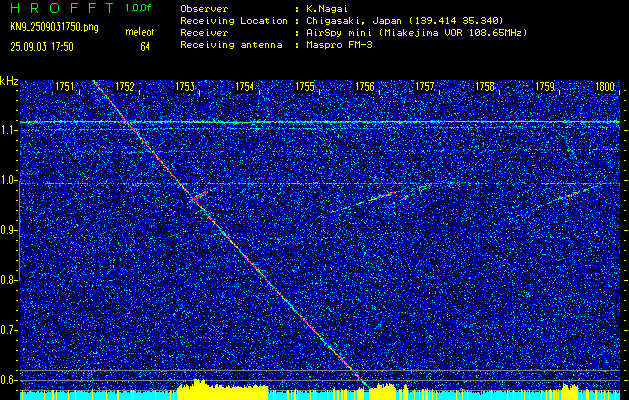Select the Maspro FM-3 antenna value

339,45
